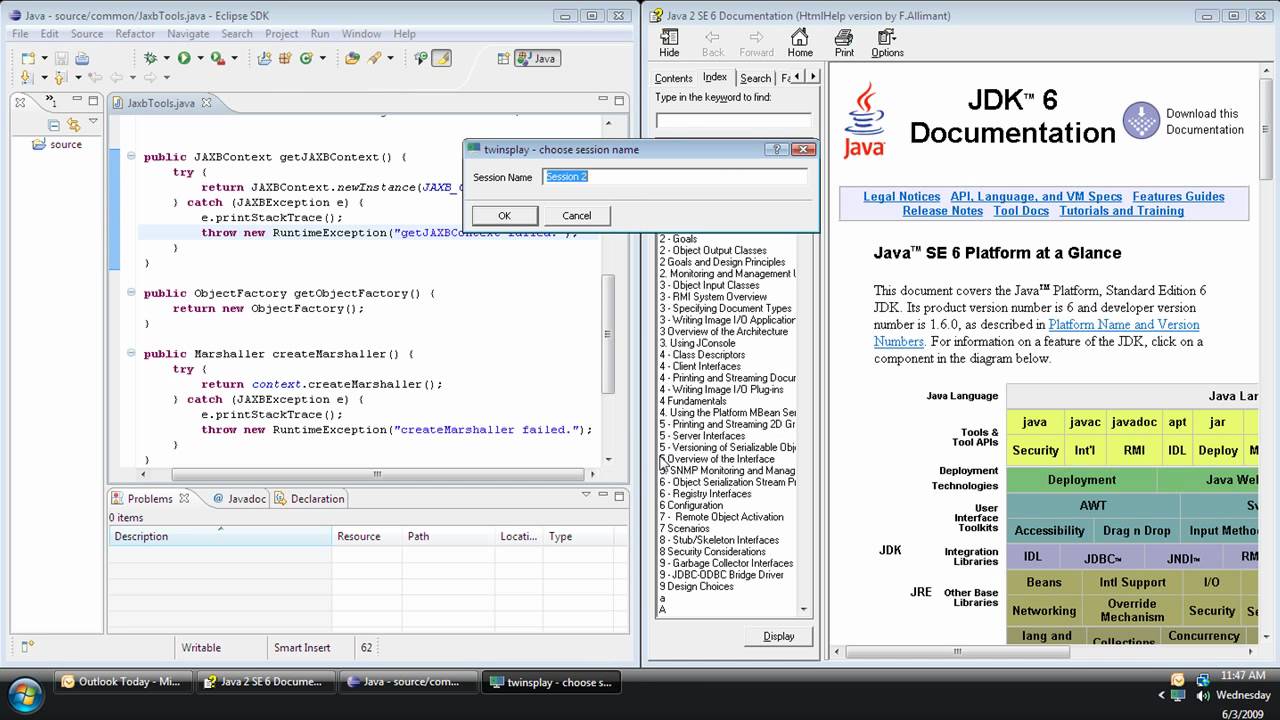Toggle Mark Occurrences highlighter icon
1280x720 pixels.
pos(442,58)
